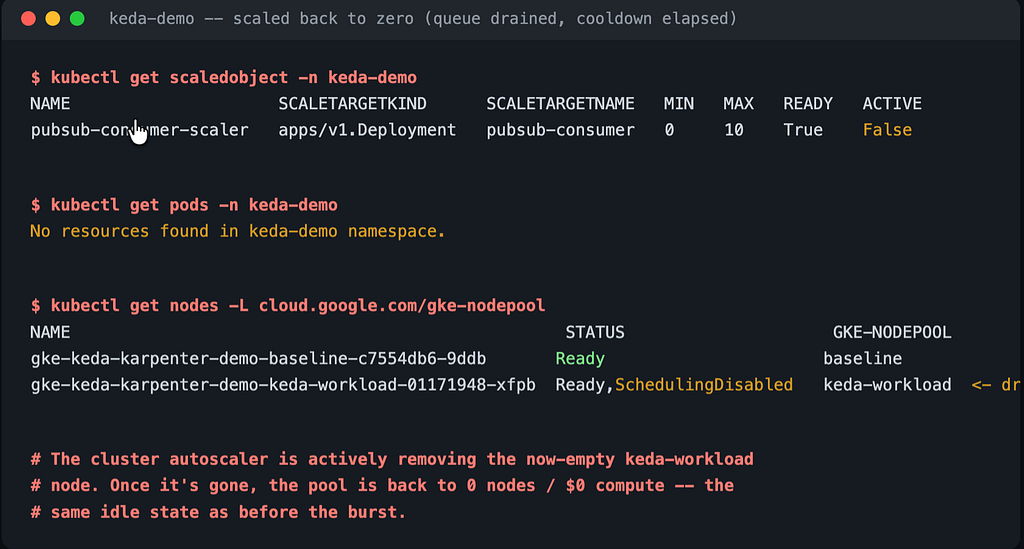Click the SCALETARGETNAME column header

click(x=560, y=104)
